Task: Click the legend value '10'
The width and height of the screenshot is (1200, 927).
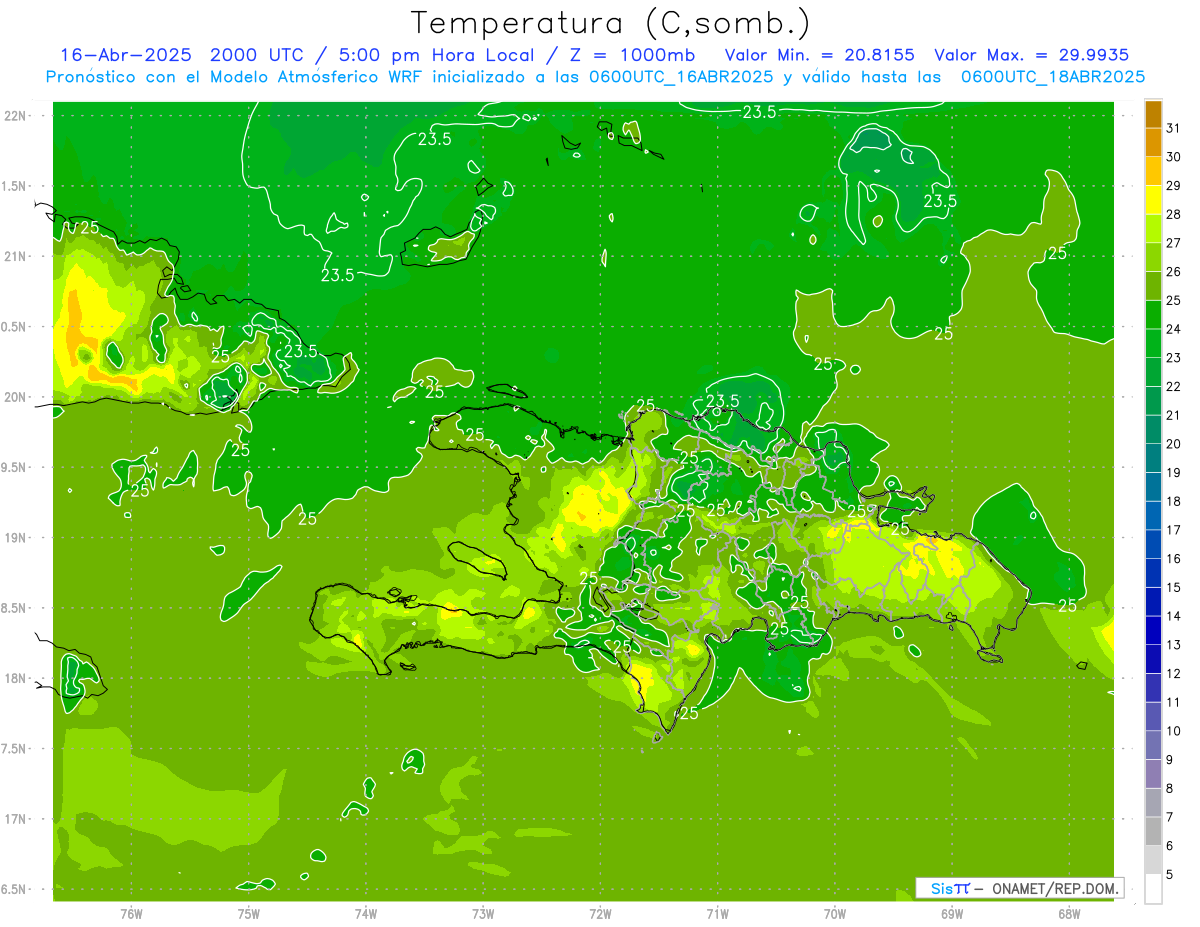Action: [x=1174, y=731]
